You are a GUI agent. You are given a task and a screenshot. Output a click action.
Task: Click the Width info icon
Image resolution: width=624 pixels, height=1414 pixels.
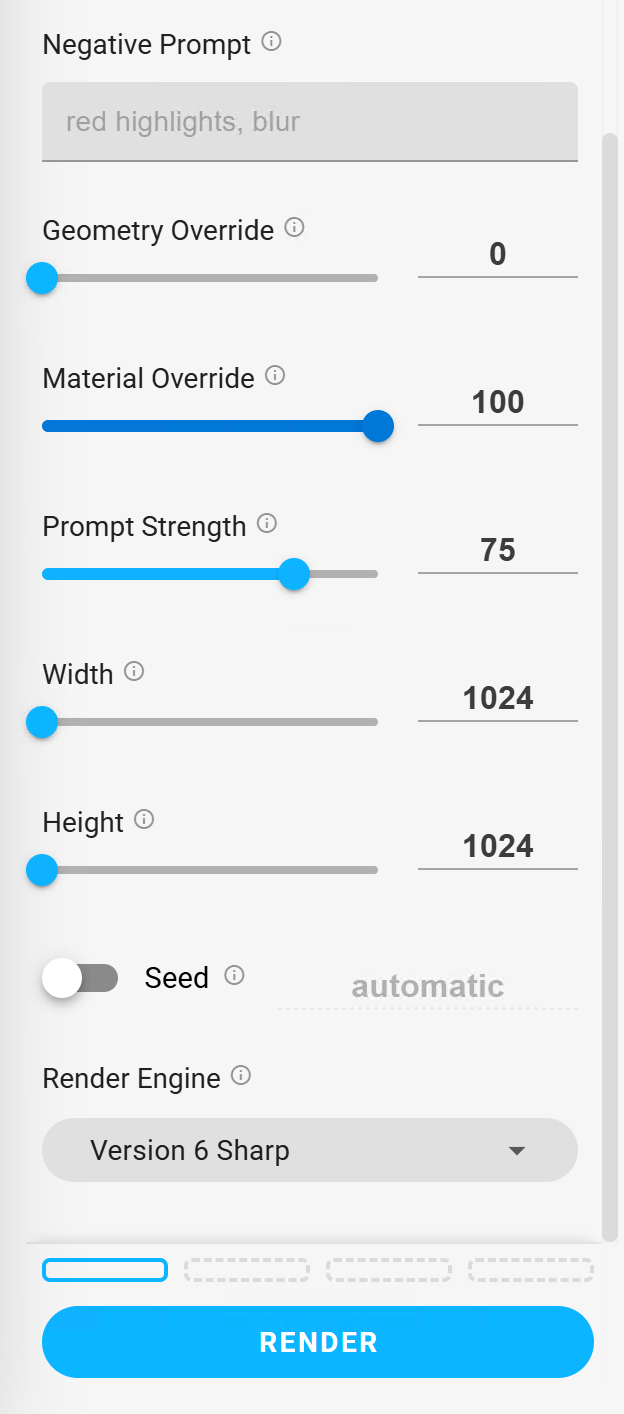134,671
